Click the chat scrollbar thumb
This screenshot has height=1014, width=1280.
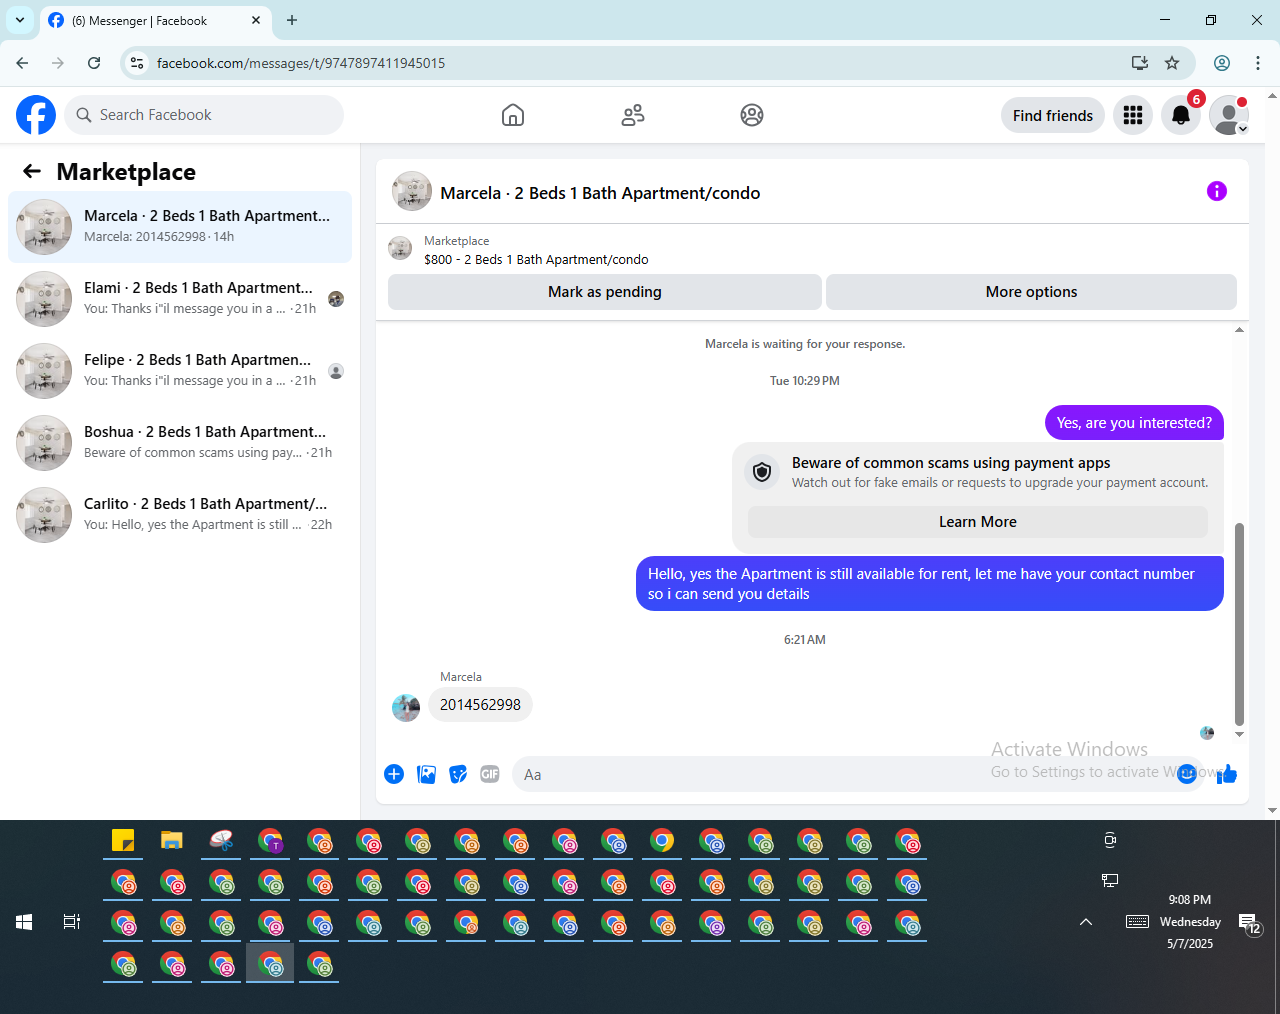[1240, 624]
